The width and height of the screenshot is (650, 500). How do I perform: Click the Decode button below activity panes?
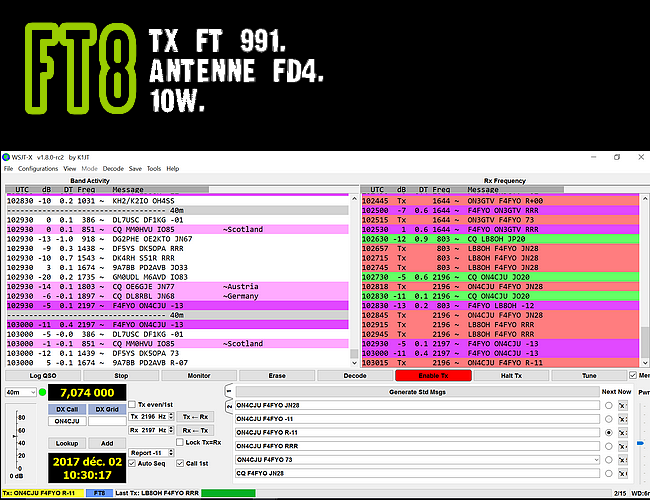[x=355, y=376]
